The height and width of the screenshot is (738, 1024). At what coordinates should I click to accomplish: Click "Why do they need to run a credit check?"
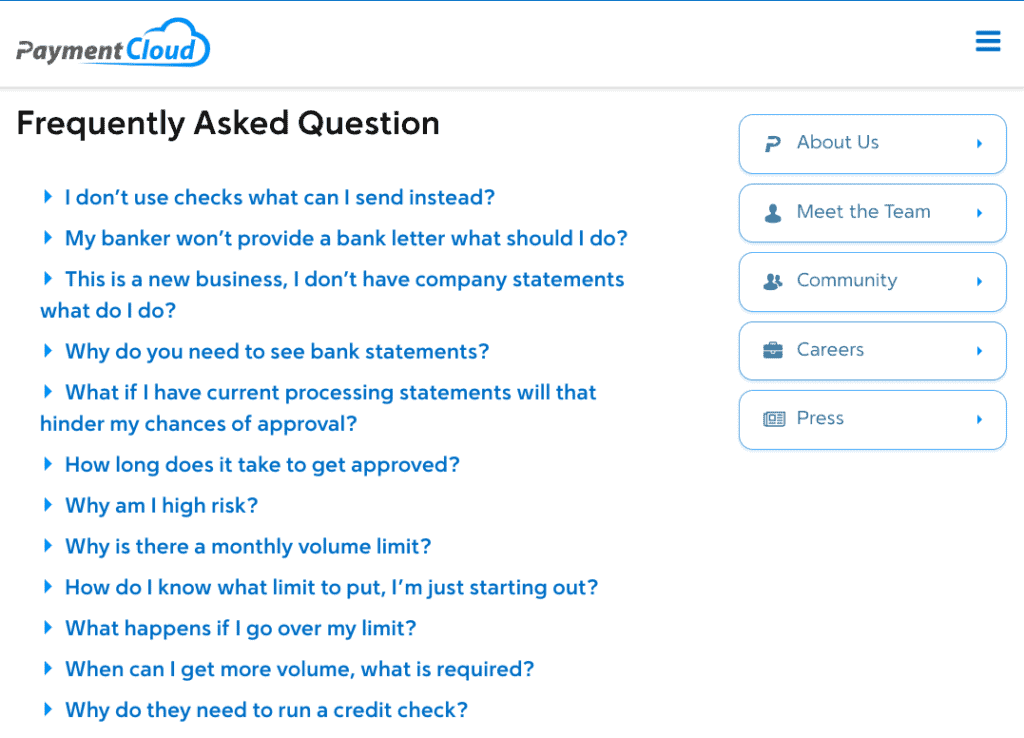point(266,710)
